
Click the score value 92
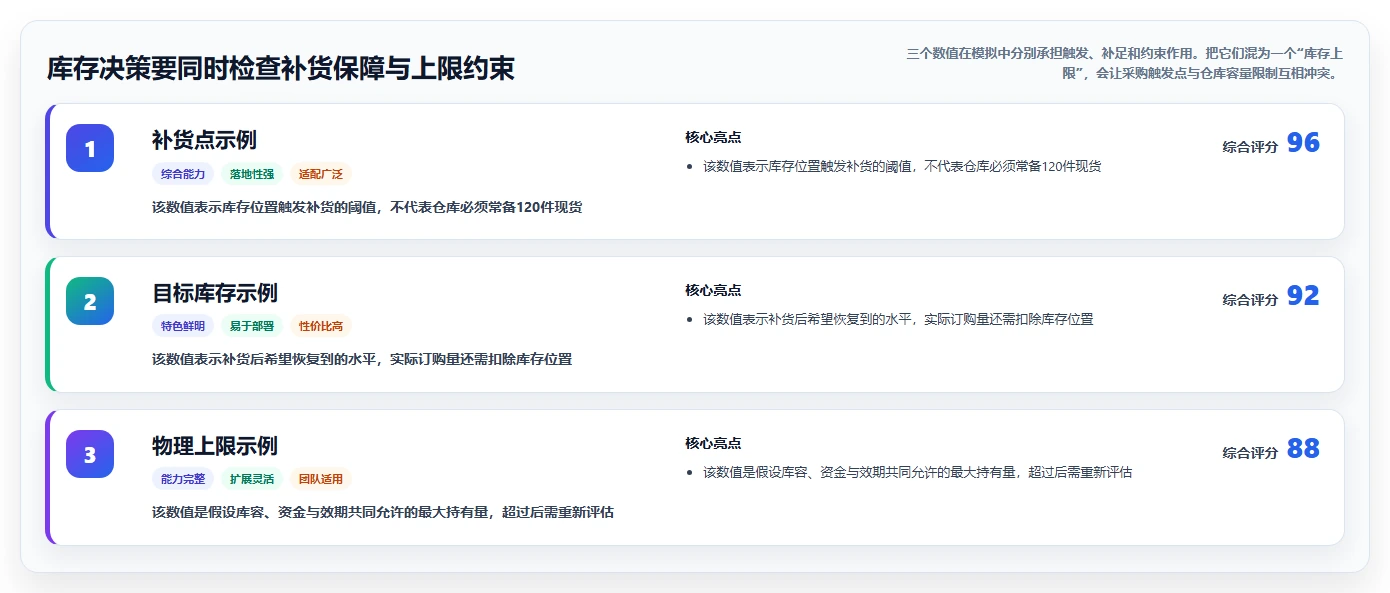[x=1303, y=296]
